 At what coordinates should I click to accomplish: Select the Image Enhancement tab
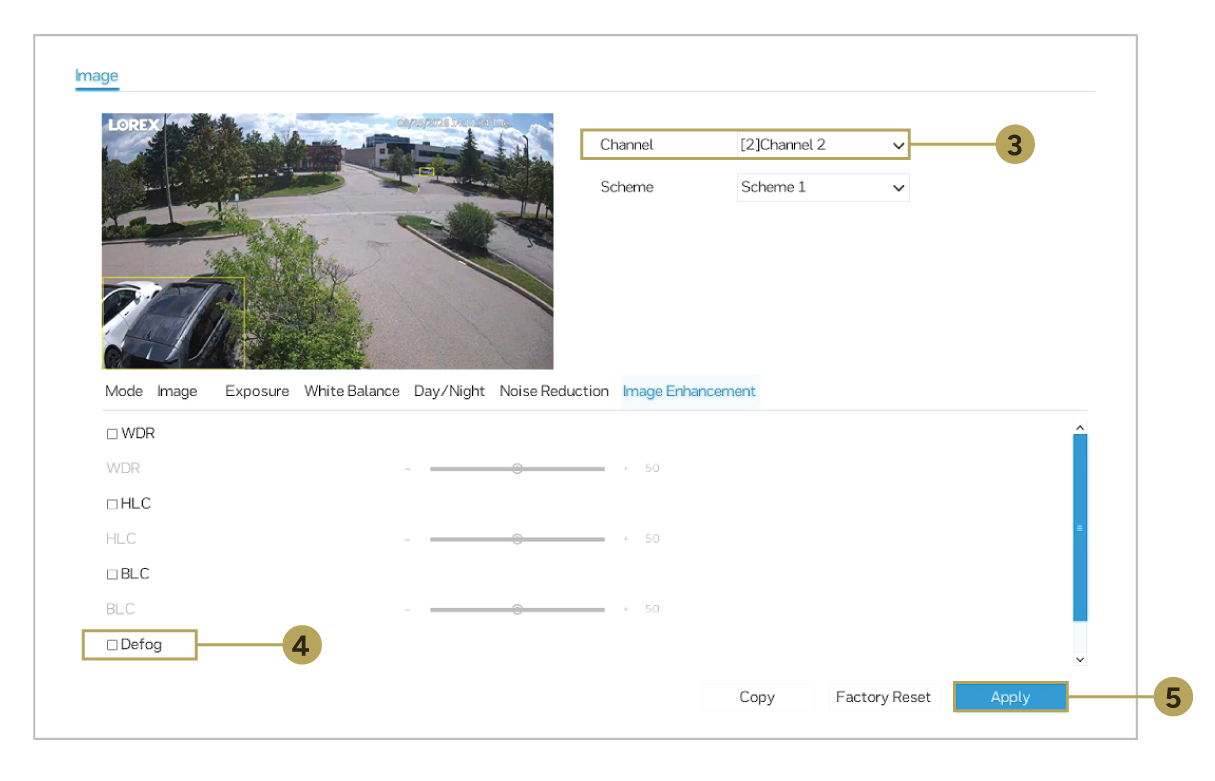(689, 391)
